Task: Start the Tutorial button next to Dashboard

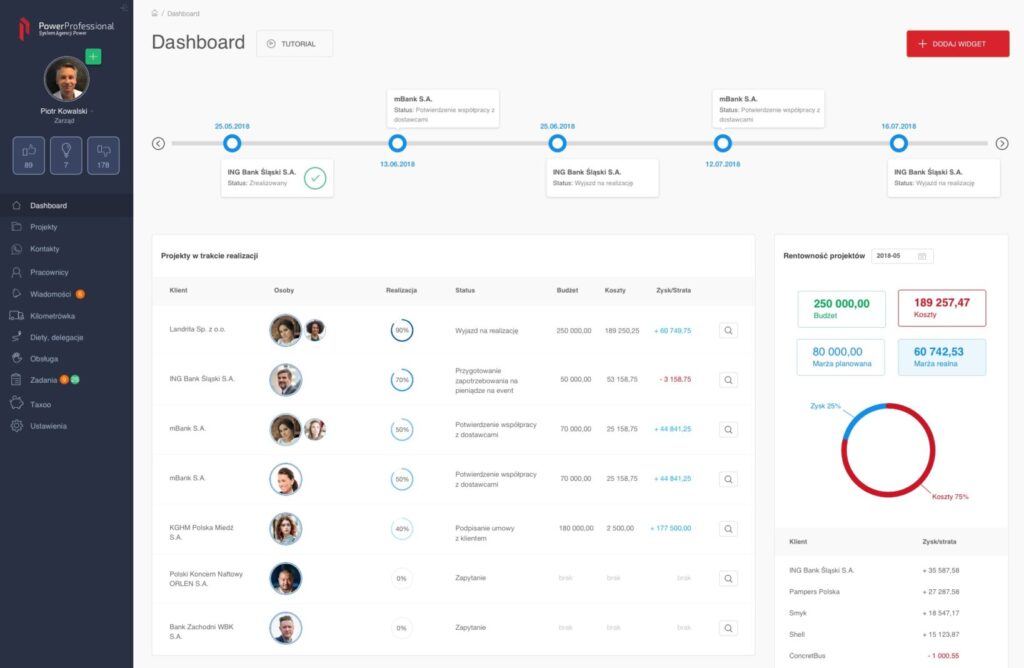Action: [294, 44]
